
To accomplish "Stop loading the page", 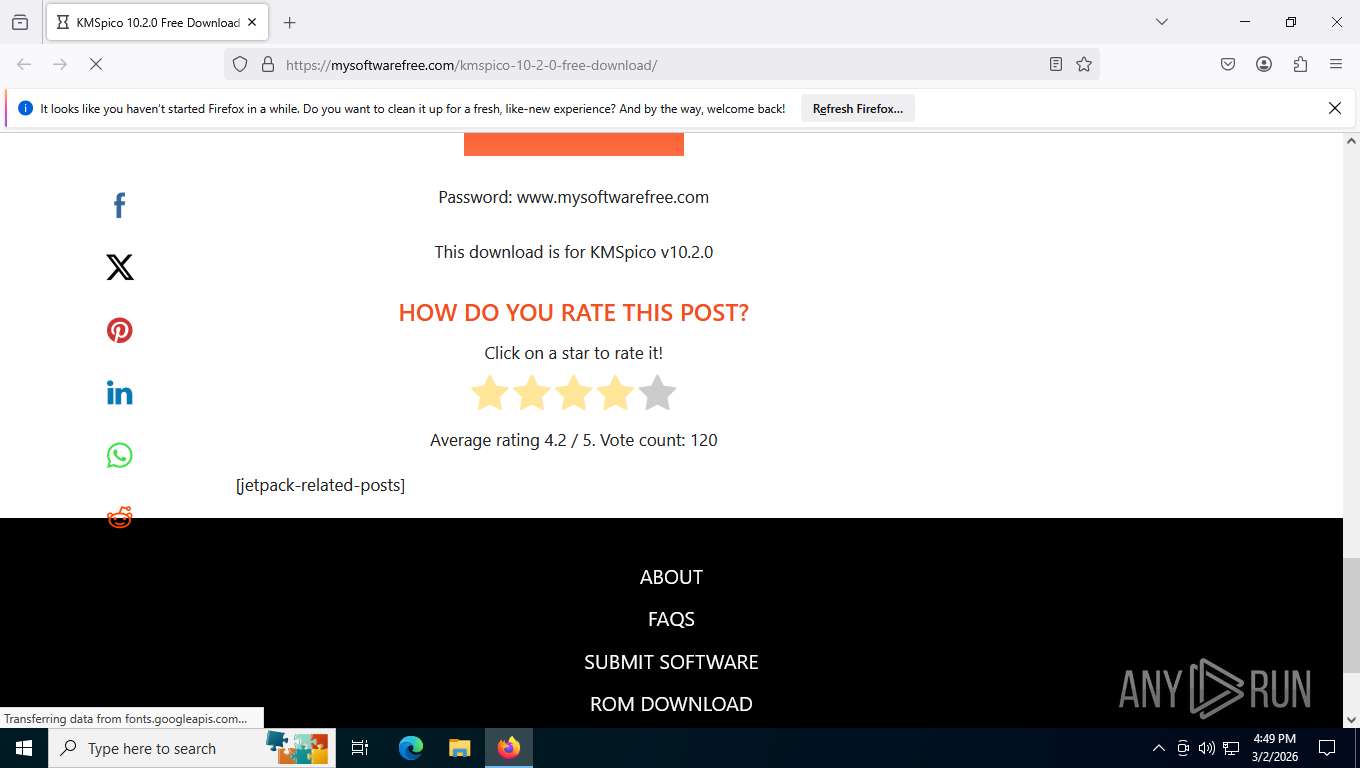I will point(96,64).
